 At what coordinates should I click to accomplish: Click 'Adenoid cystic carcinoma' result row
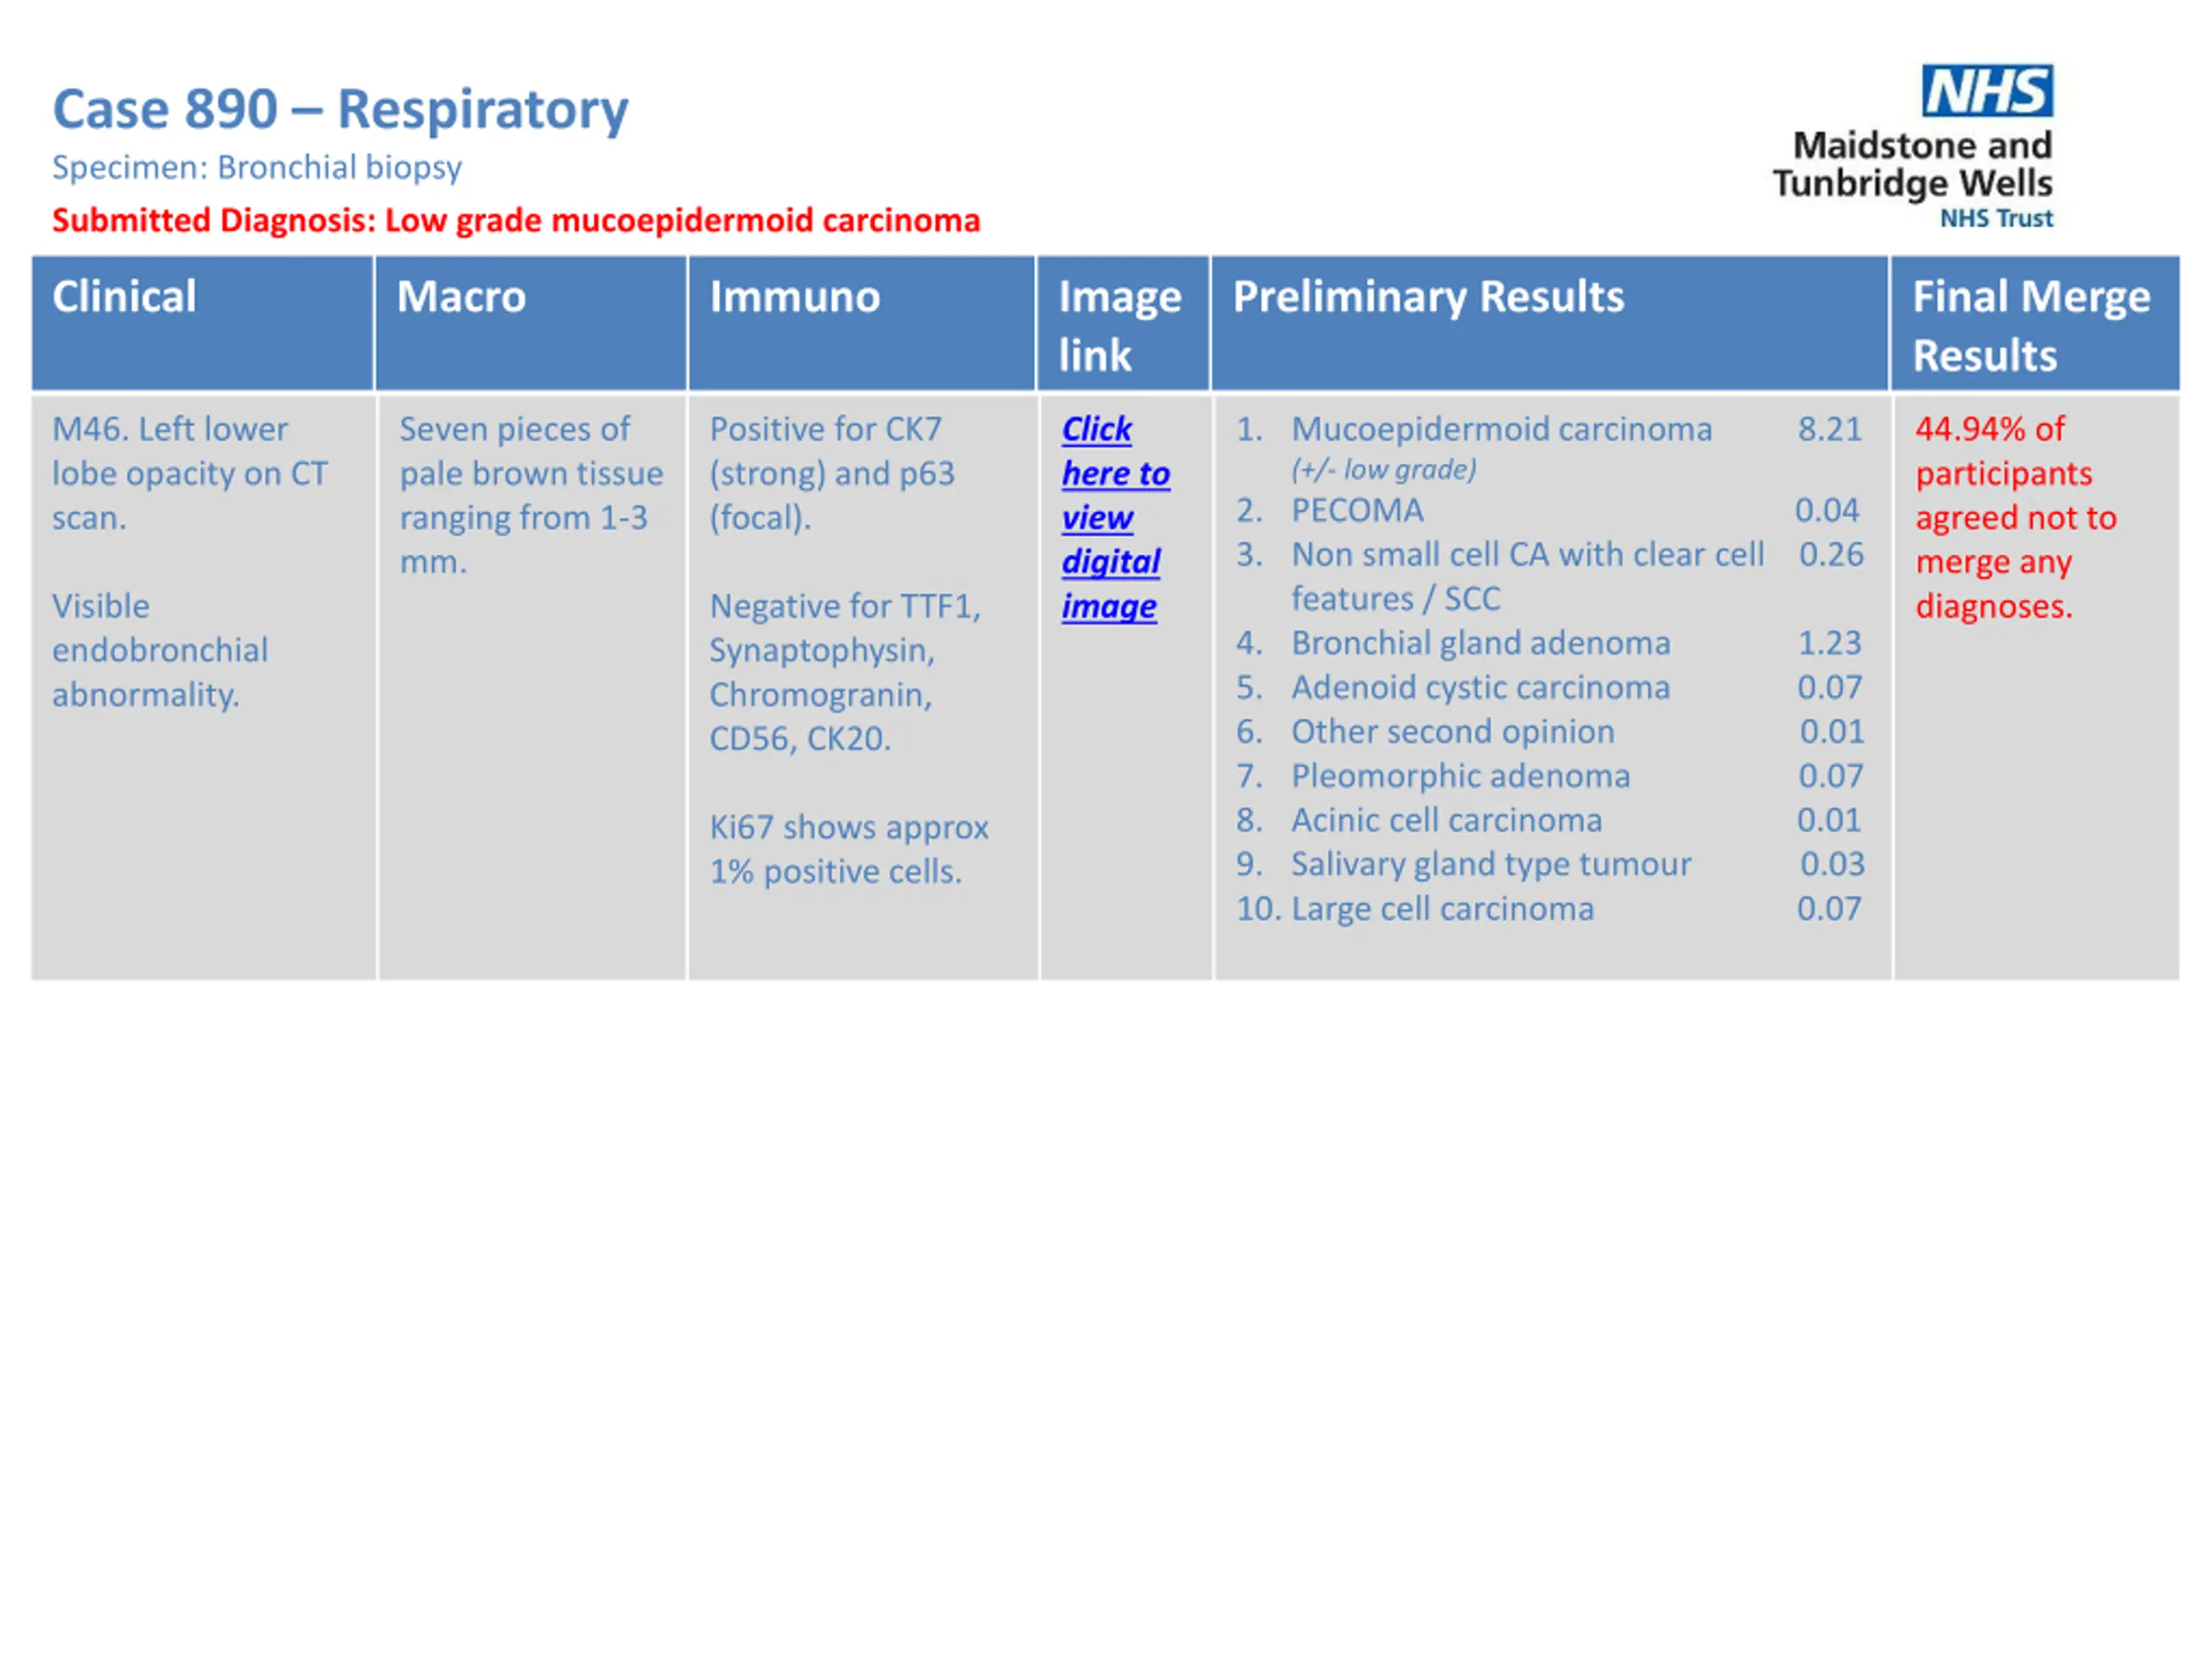click(1549, 688)
